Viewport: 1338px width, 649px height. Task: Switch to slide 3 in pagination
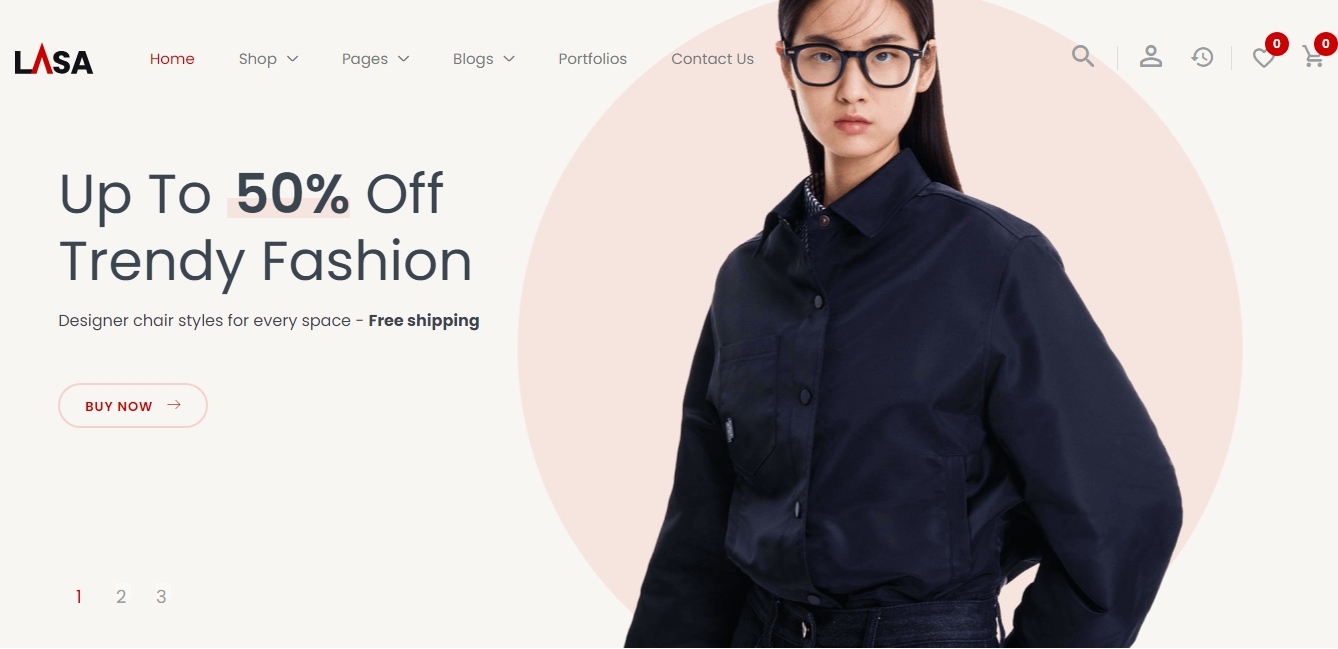tap(161, 597)
